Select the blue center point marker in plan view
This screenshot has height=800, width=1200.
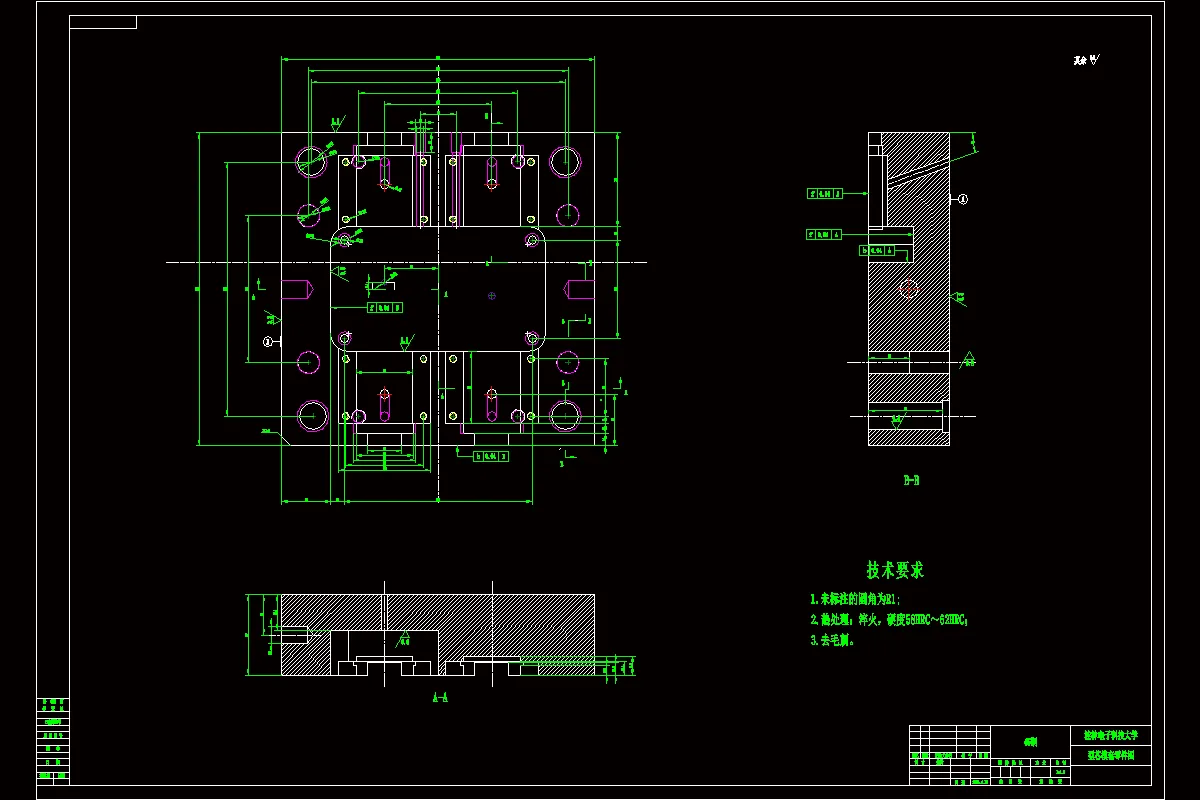coord(491,296)
